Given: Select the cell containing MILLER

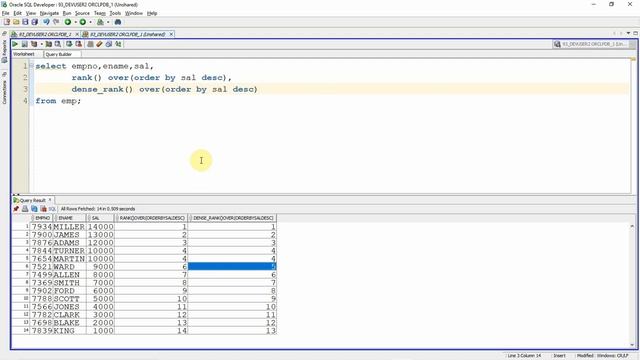Looking at the screenshot, I should point(69,227).
